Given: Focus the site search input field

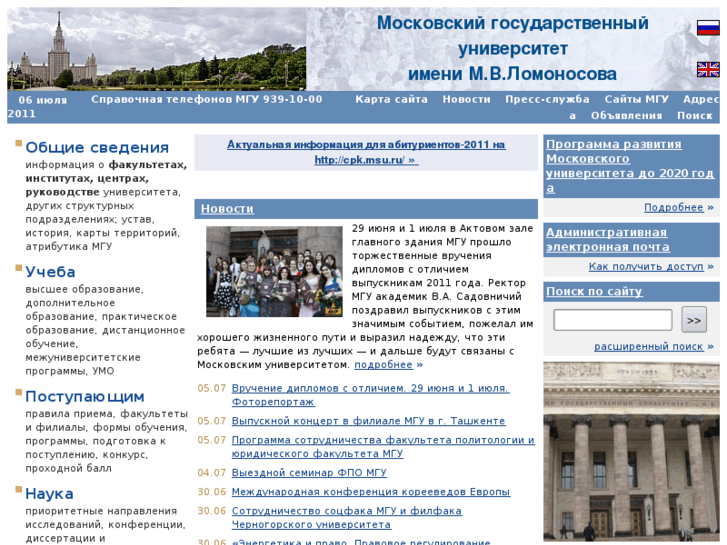Looking at the screenshot, I should (x=612, y=320).
